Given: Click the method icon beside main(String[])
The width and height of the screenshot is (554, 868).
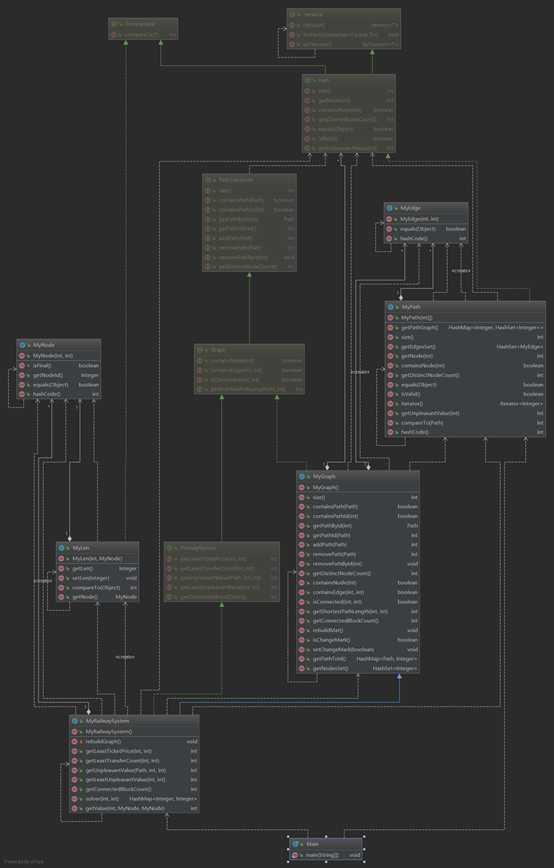Looking at the screenshot, I should (295, 855).
